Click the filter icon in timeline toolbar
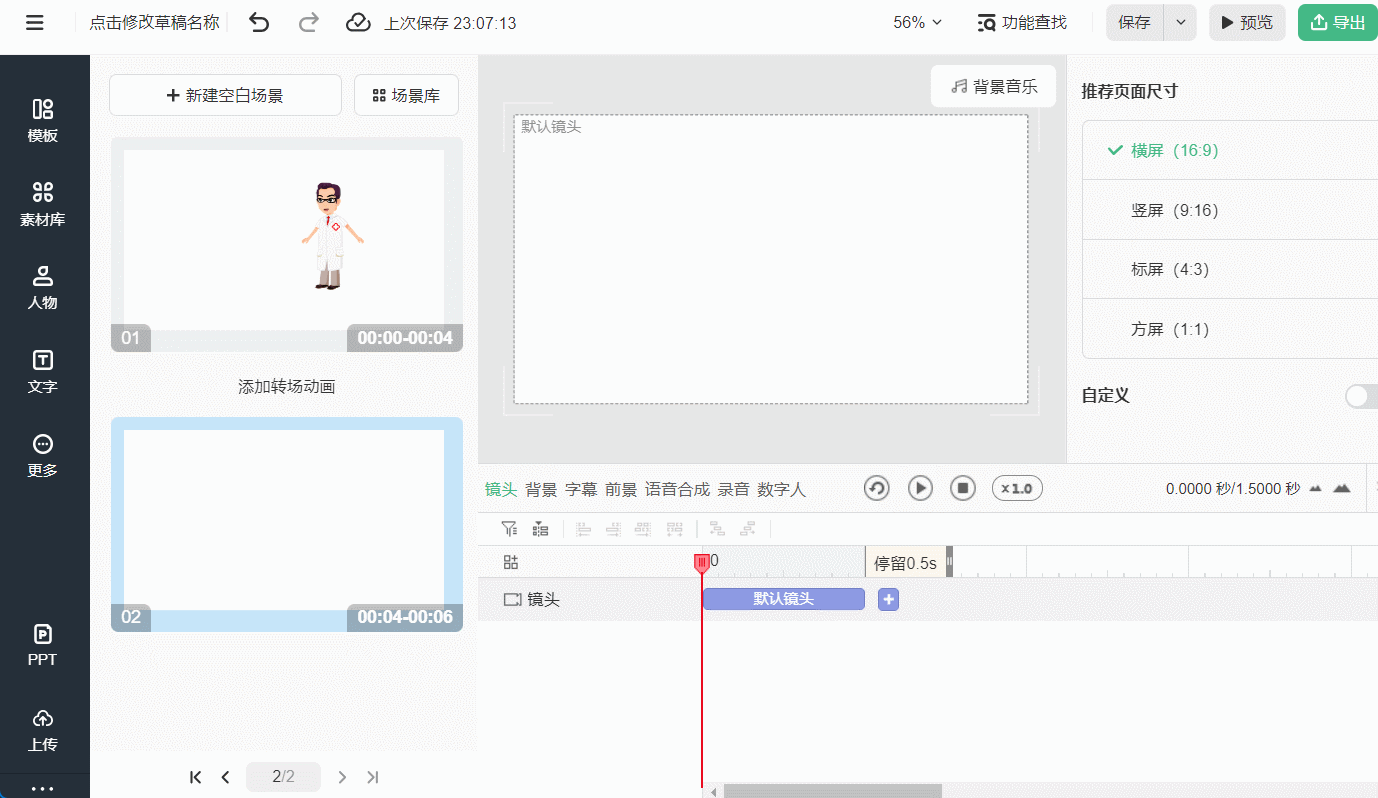The width and height of the screenshot is (1378, 798). click(x=509, y=529)
